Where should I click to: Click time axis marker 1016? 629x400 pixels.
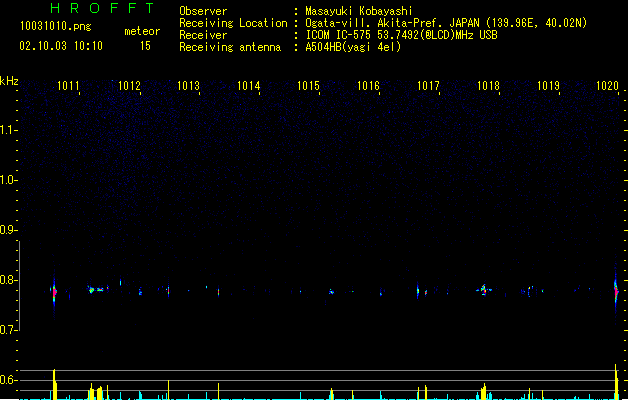point(369,86)
